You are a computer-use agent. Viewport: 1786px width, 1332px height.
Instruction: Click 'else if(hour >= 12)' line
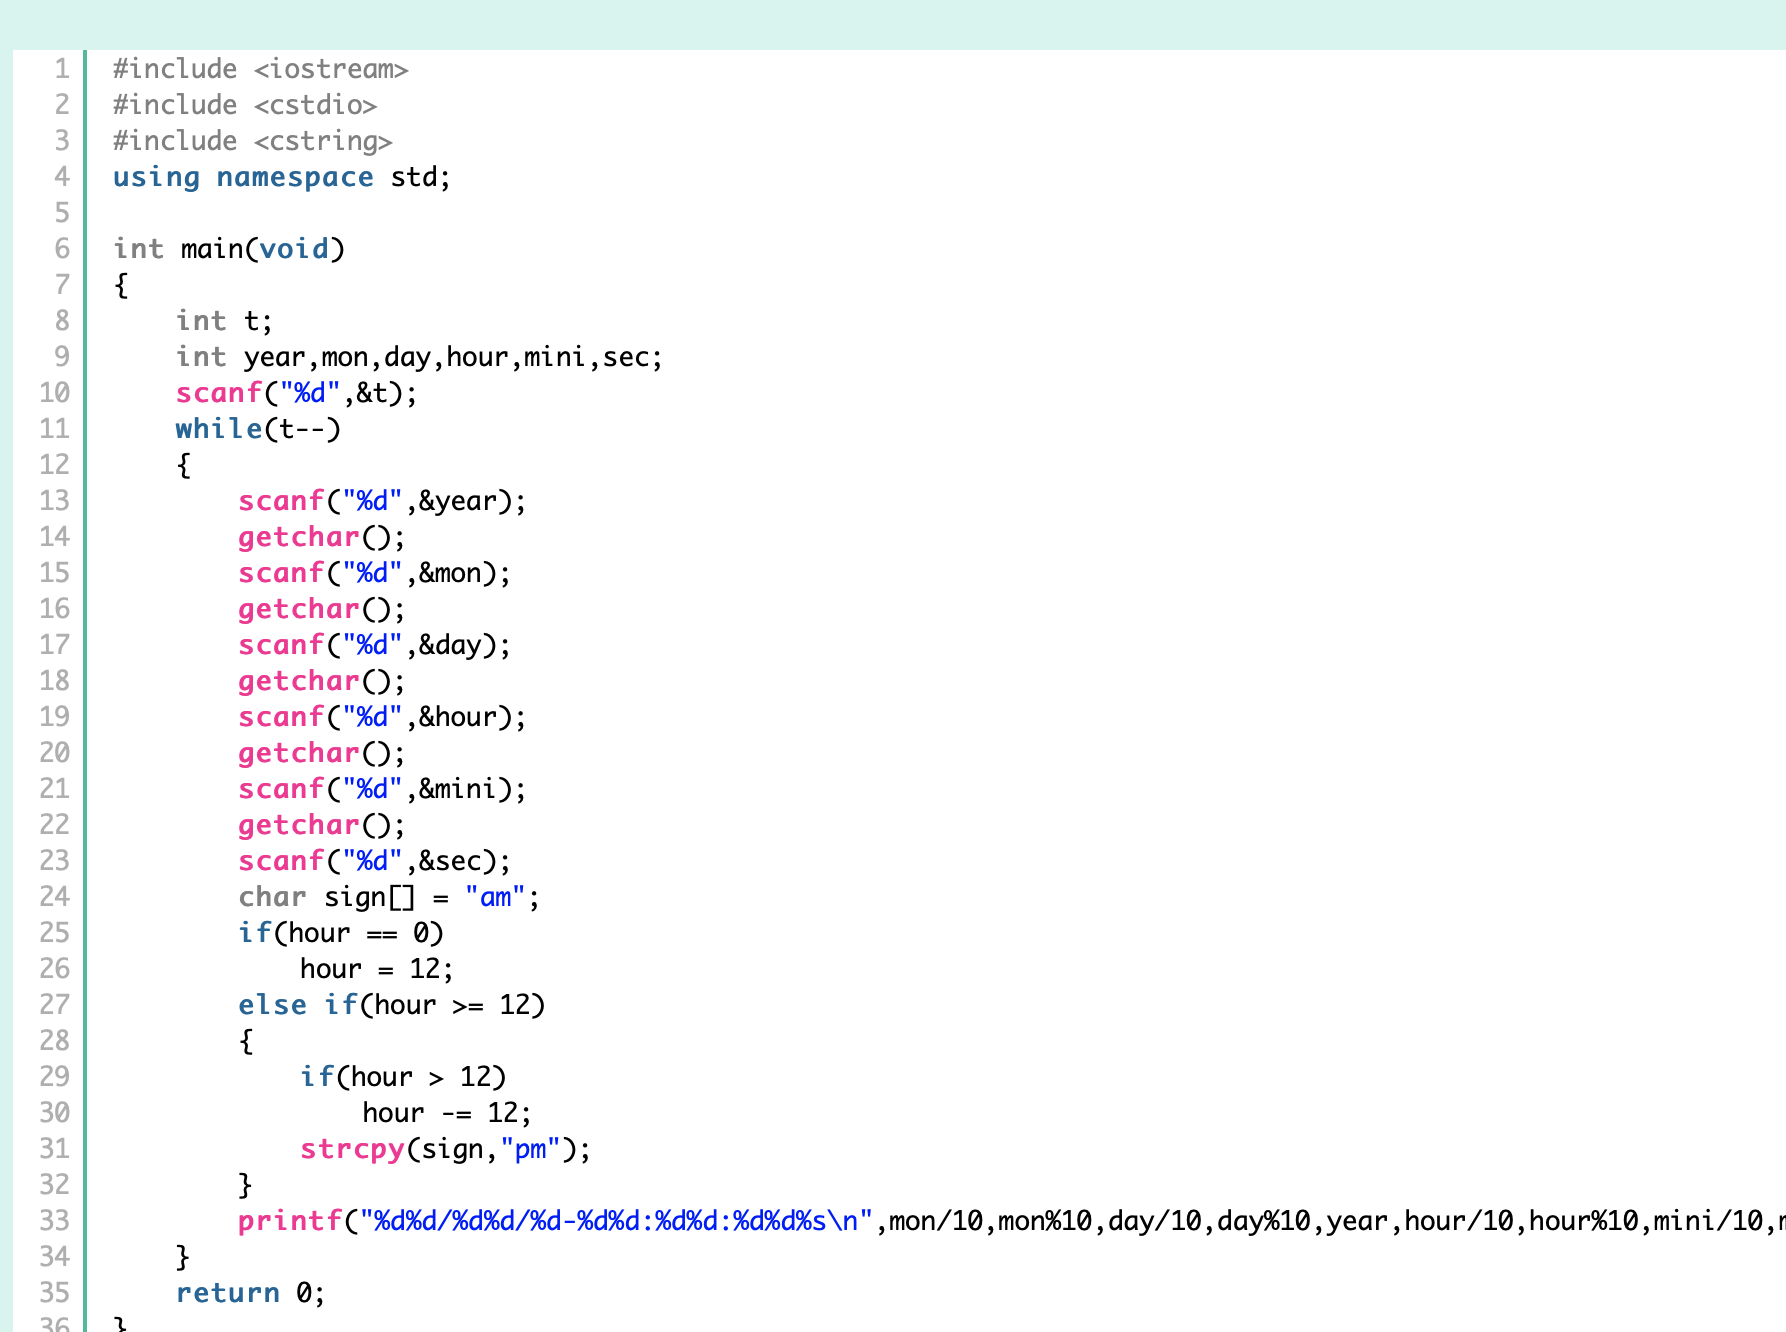click(x=392, y=1005)
